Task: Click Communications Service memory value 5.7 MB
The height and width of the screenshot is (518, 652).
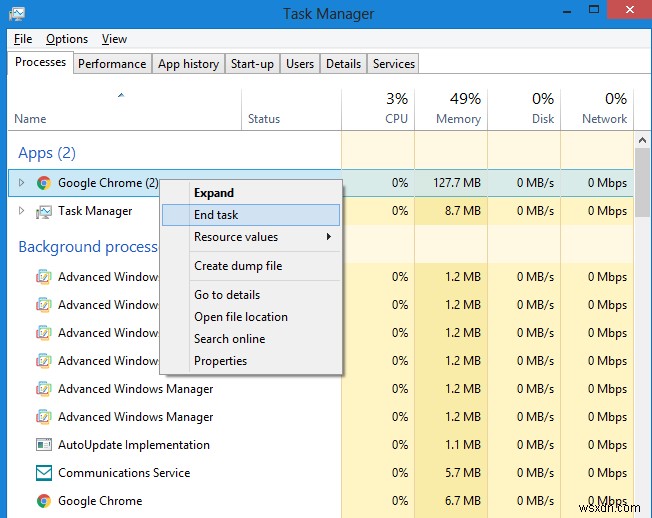Action: 462,473
